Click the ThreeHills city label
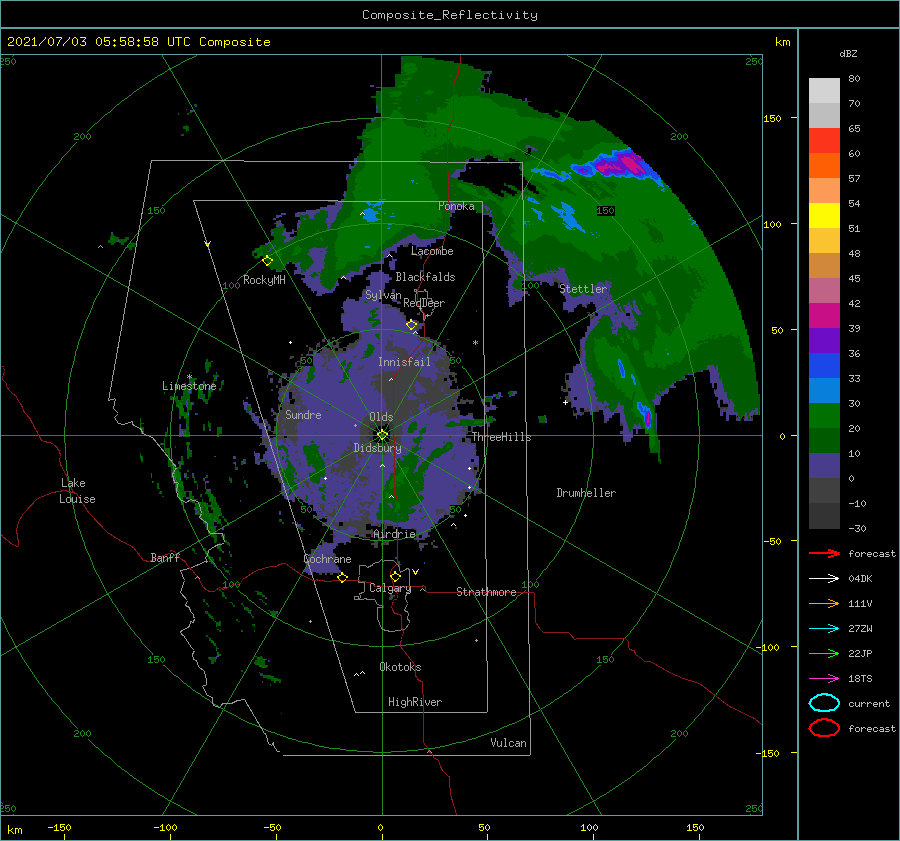Viewport: 900px width, 841px height. coord(502,437)
